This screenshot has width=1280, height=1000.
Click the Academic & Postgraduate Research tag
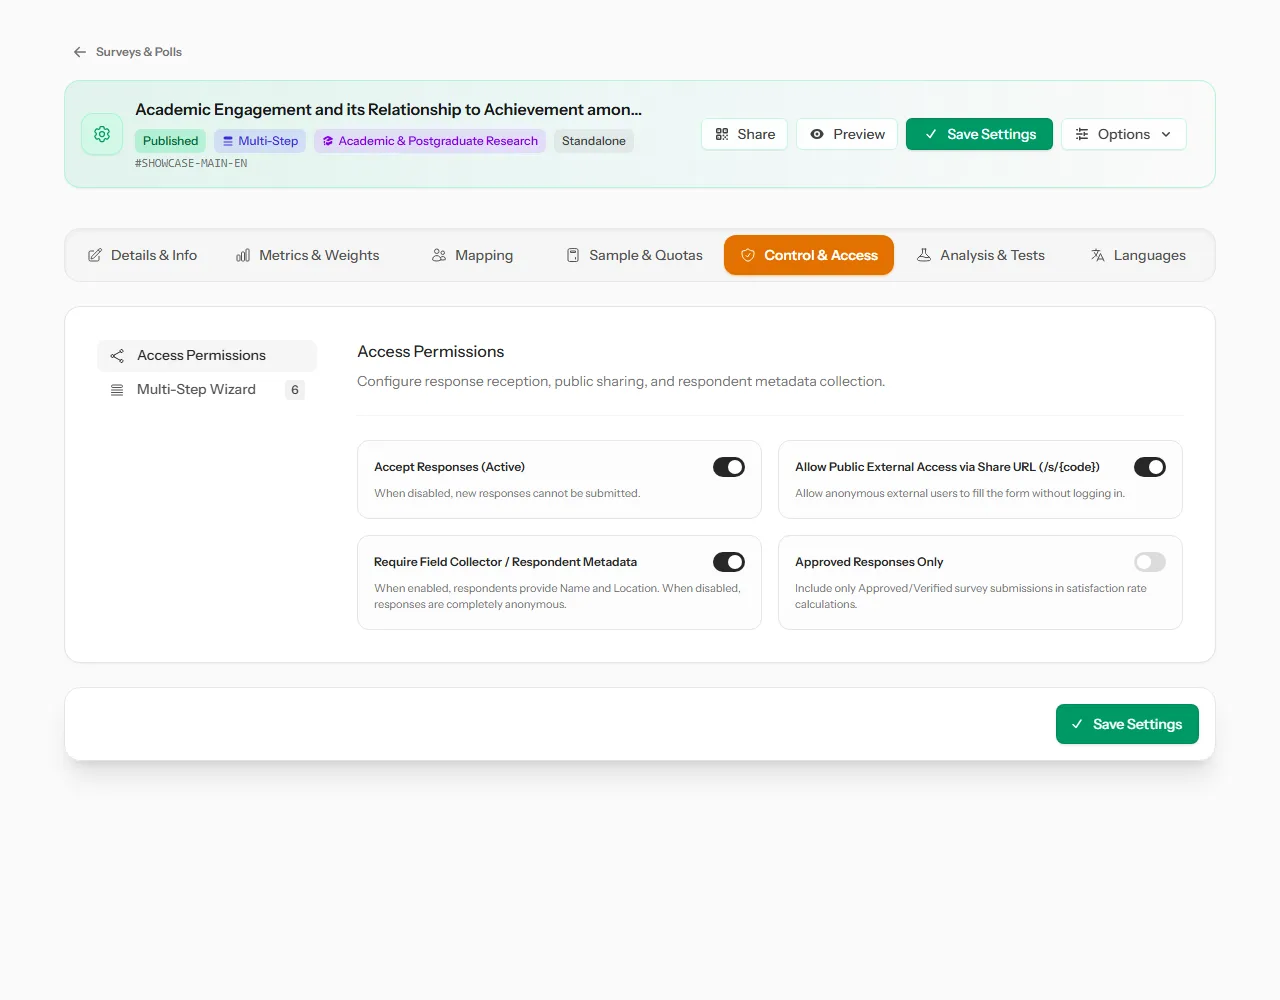click(x=430, y=141)
